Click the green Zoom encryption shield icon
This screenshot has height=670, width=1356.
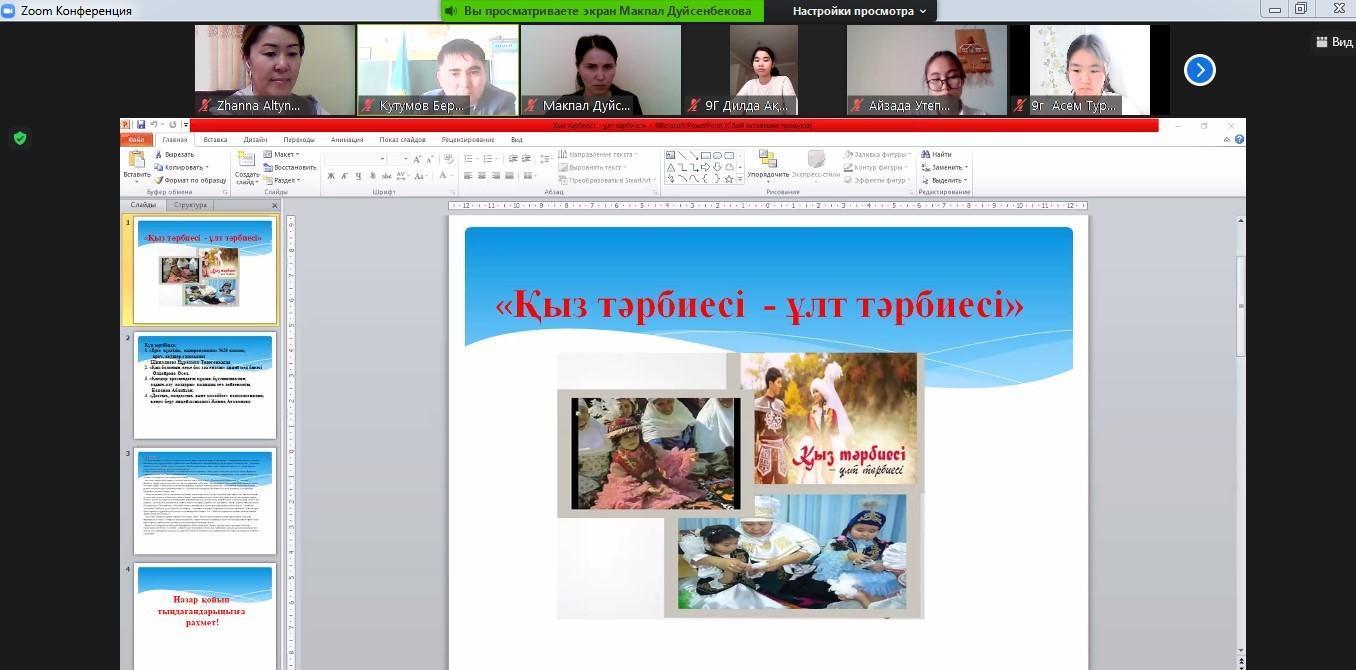click(x=20, y=138)
